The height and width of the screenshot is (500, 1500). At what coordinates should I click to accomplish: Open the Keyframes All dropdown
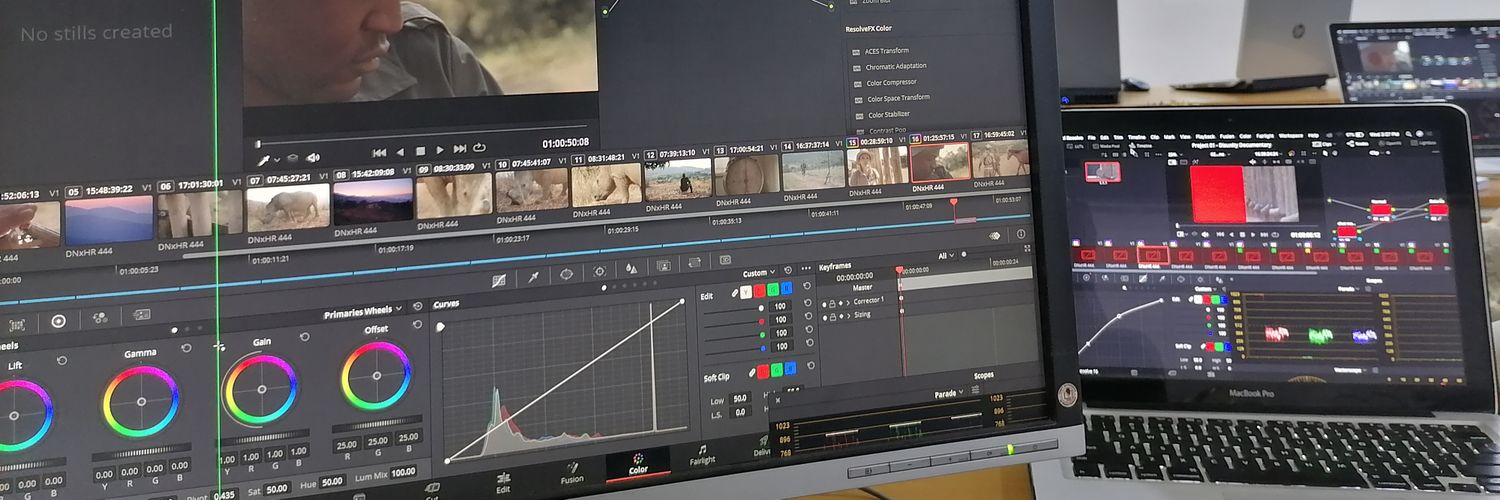946,255
